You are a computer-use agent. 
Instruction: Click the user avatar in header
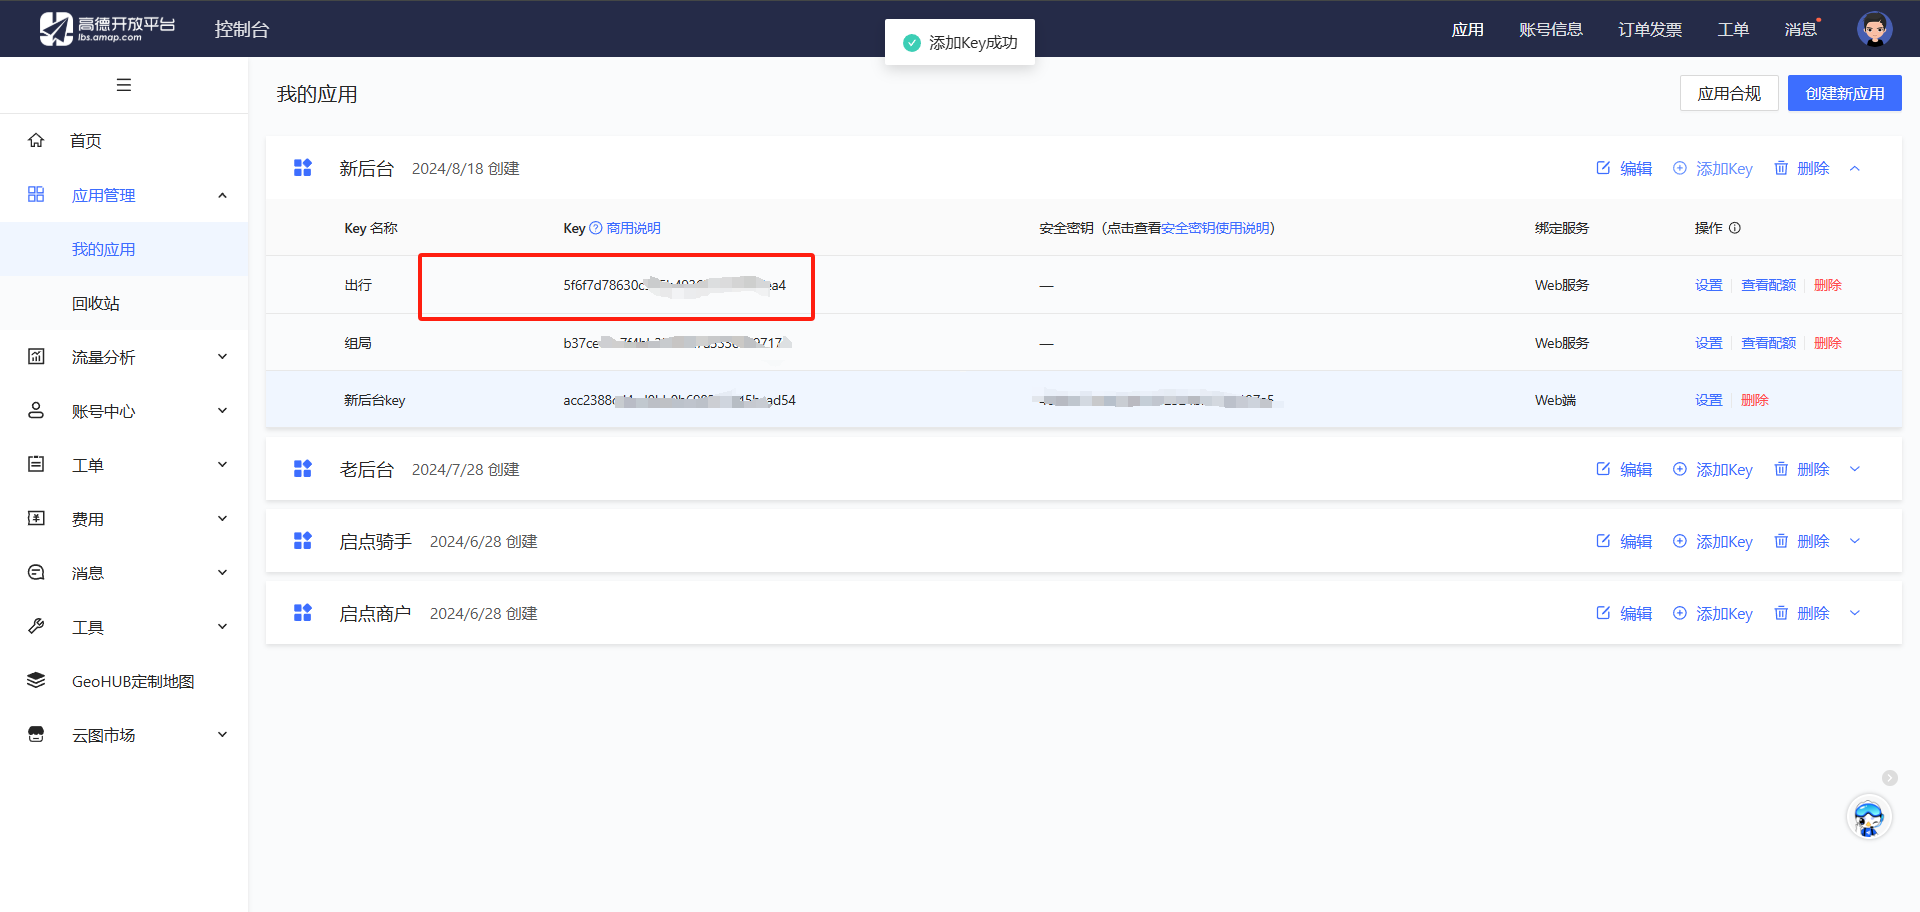click(1874, 29)
